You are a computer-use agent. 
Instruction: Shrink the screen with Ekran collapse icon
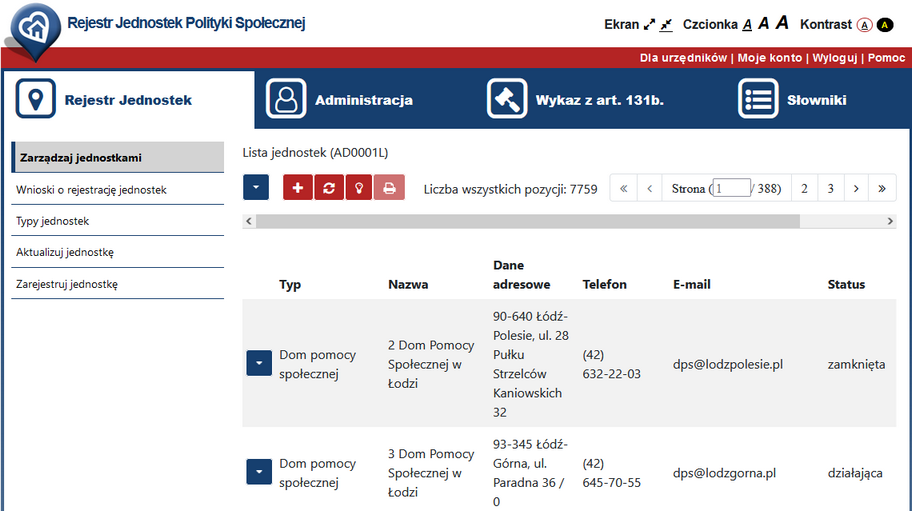pyautogui.click(x=667, y=24)
